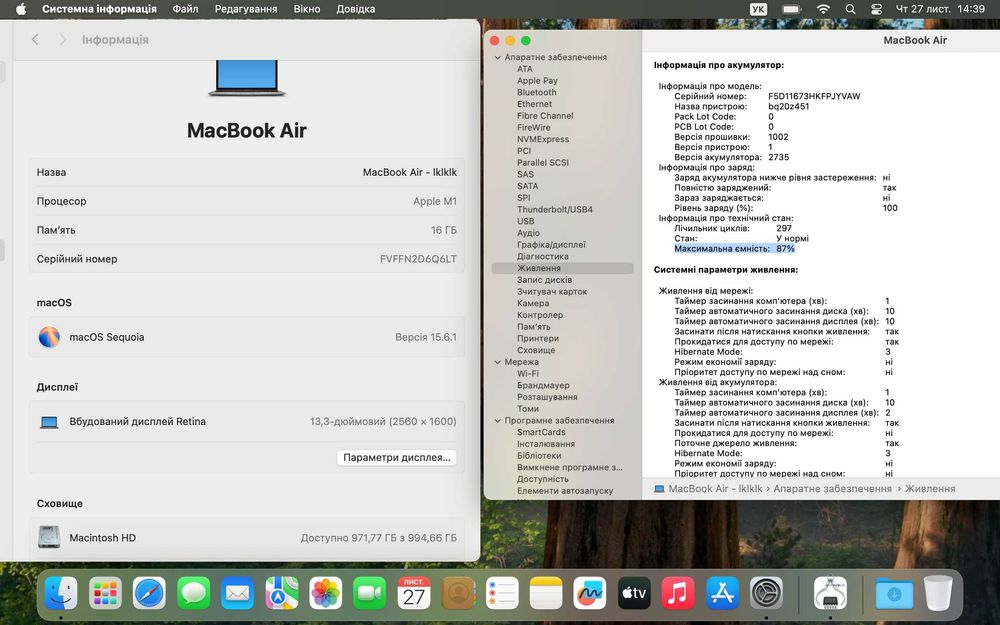Image resolution: width=1000 pixels, height=625 pixels.
Task: Open App Store in the Dock
Action: (722, 593)
